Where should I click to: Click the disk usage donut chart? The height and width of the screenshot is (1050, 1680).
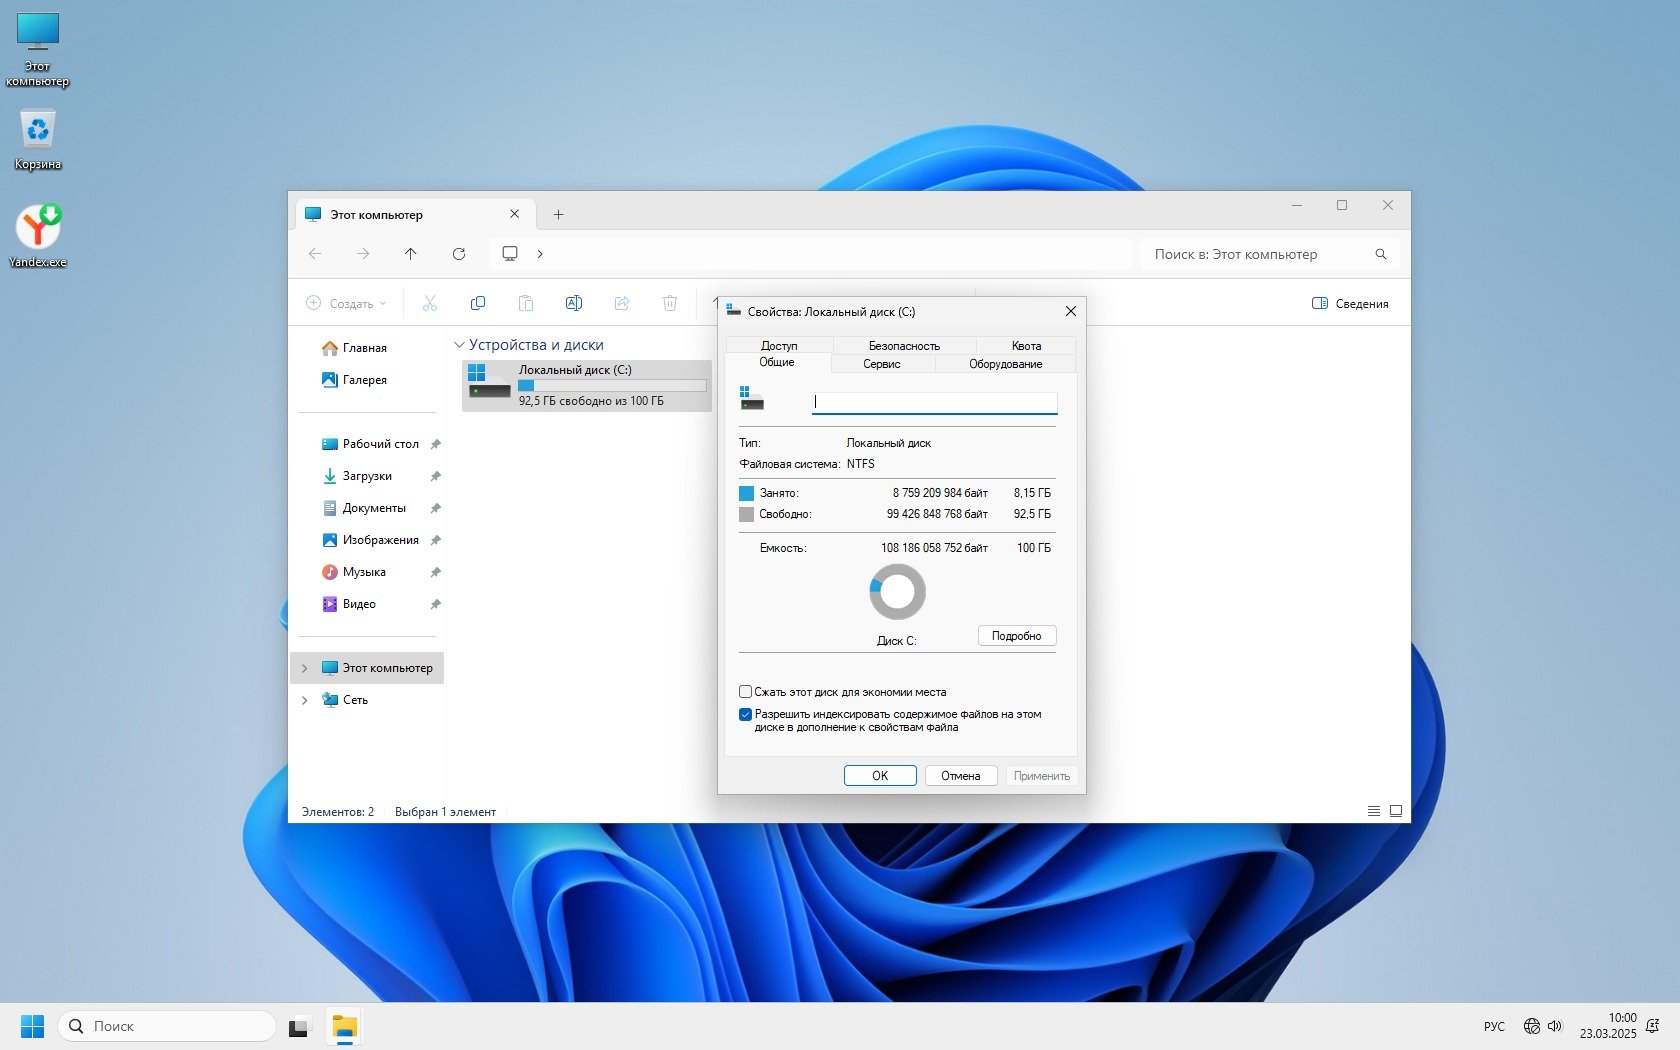[897, 592]
